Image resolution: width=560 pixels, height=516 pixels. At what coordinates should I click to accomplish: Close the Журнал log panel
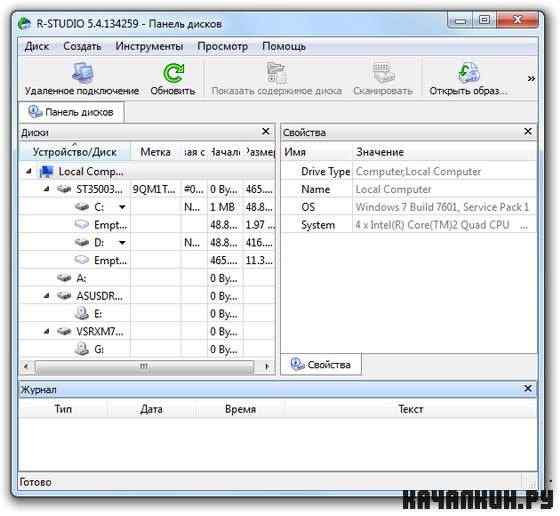pyautogui.click(x=528, y=389)
